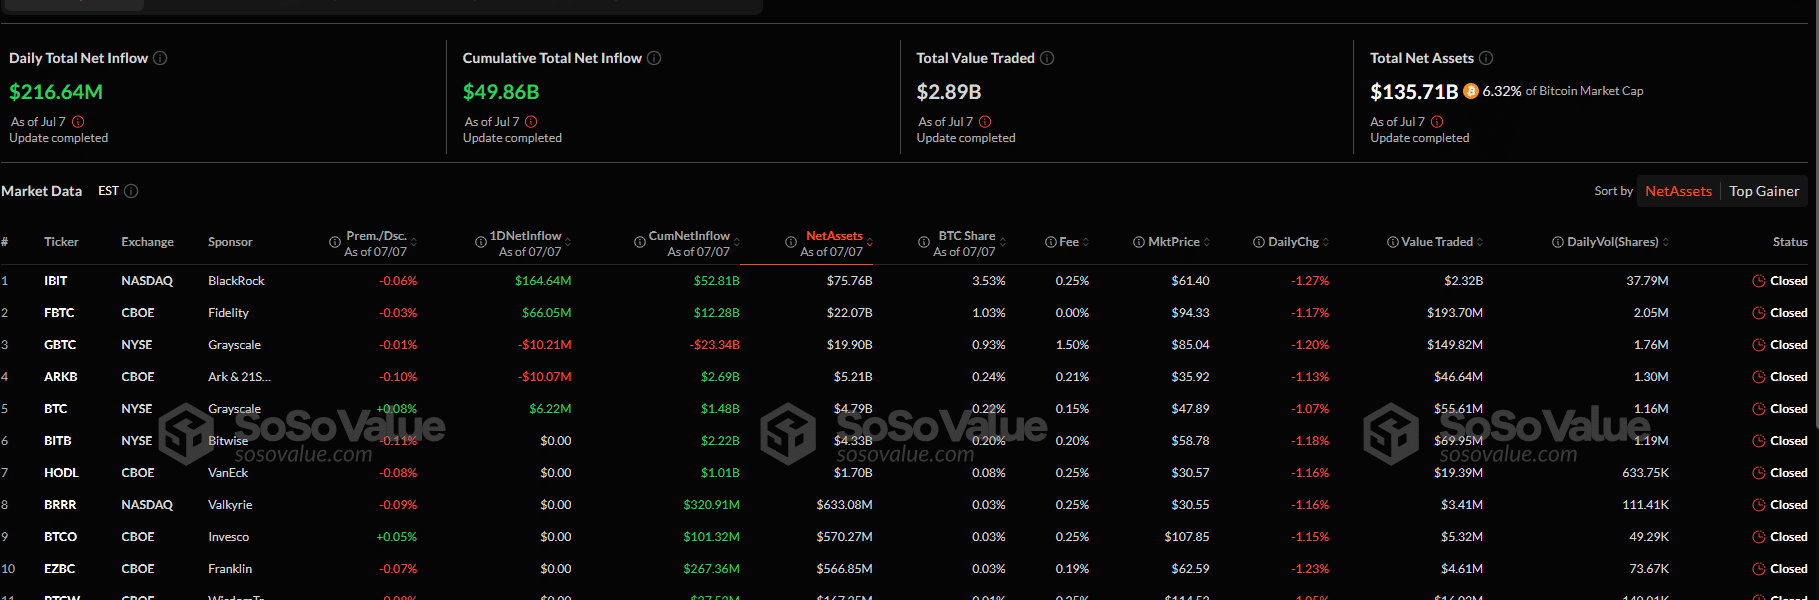Viewport: 1819px width, 600px height.
Task: Click info icon beside Daily Total Net Inflow
Action: coord(160,58)
